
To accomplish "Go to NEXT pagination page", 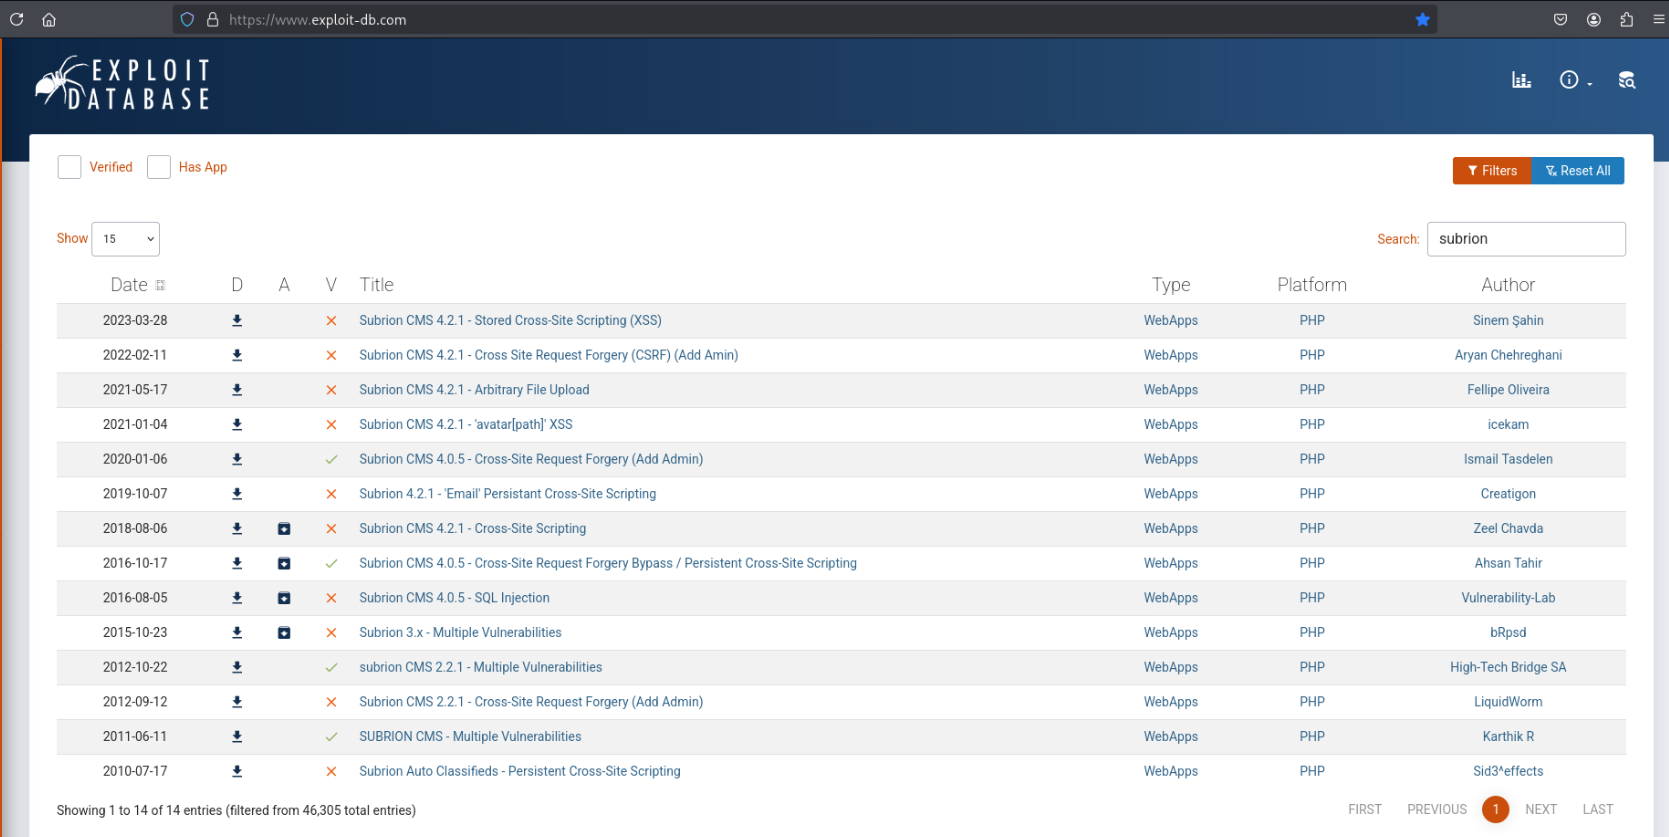I will (1541, 810).
